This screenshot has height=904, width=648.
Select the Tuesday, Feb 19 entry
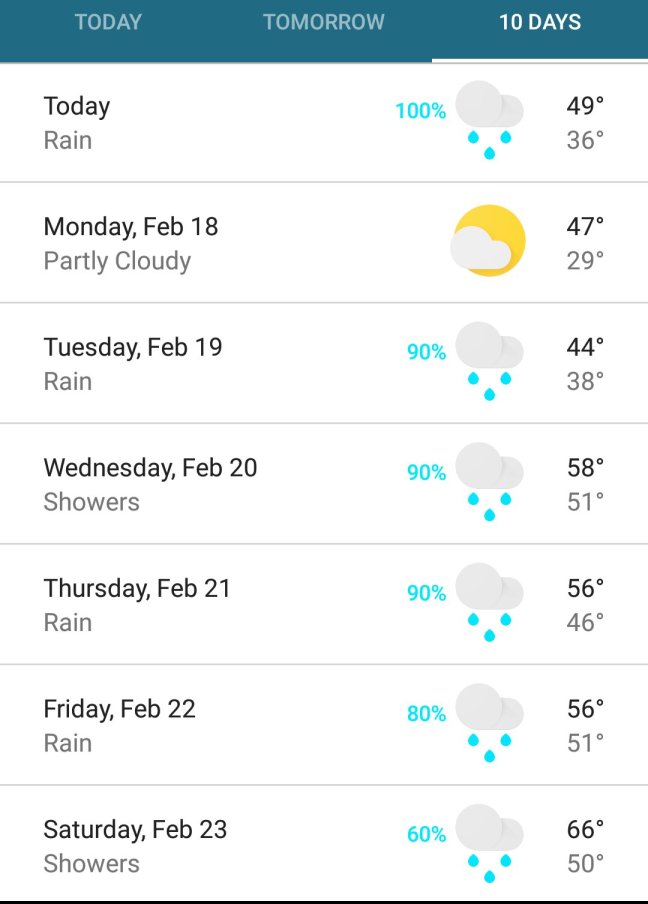point(133,347)
